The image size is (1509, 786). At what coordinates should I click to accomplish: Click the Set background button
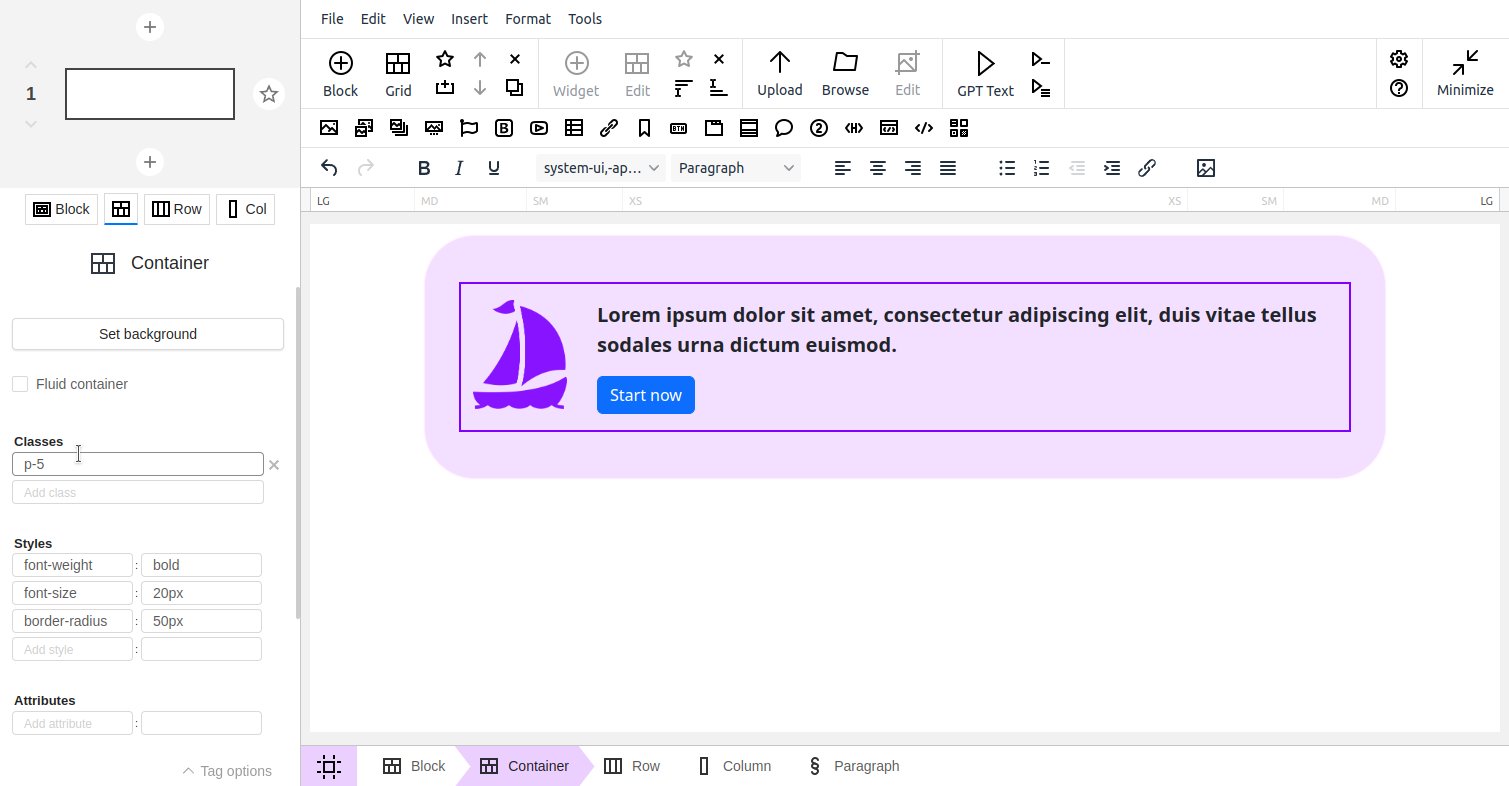click(148, 334)
